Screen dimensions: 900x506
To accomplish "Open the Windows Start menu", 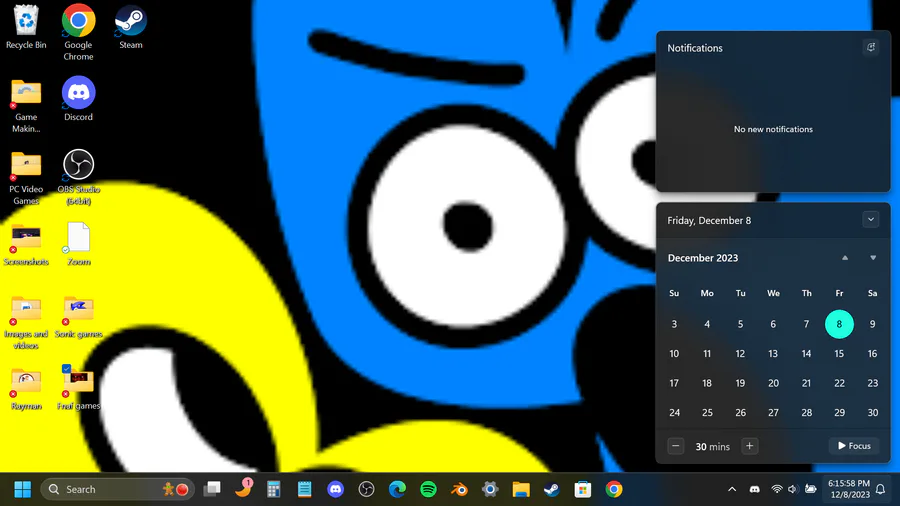I will (22, 489).
